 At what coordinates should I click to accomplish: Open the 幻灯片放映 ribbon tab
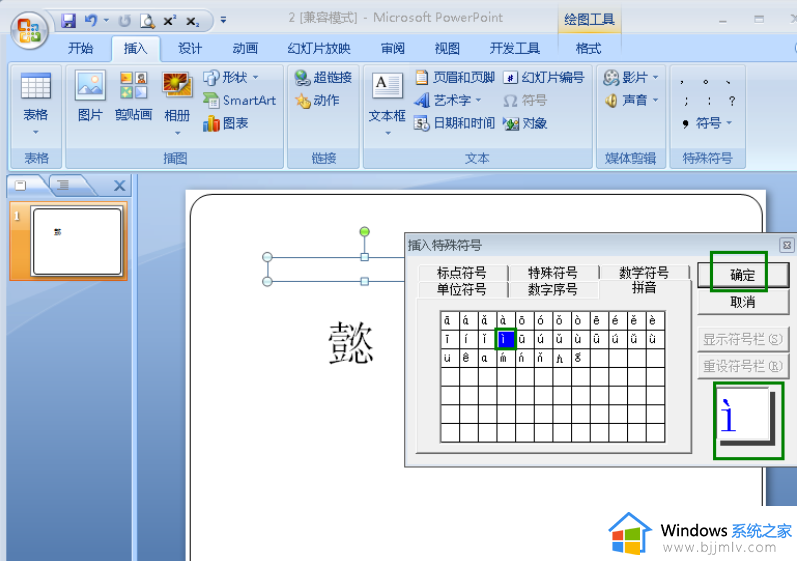pyautogui.click(x=319, y=48)
